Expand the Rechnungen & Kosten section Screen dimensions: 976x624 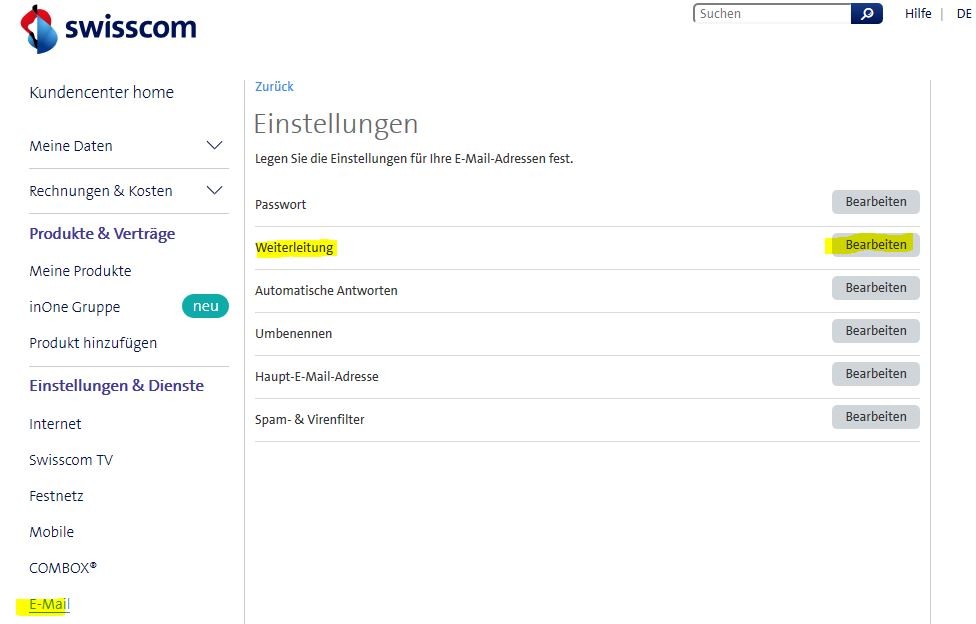(213, 190)
